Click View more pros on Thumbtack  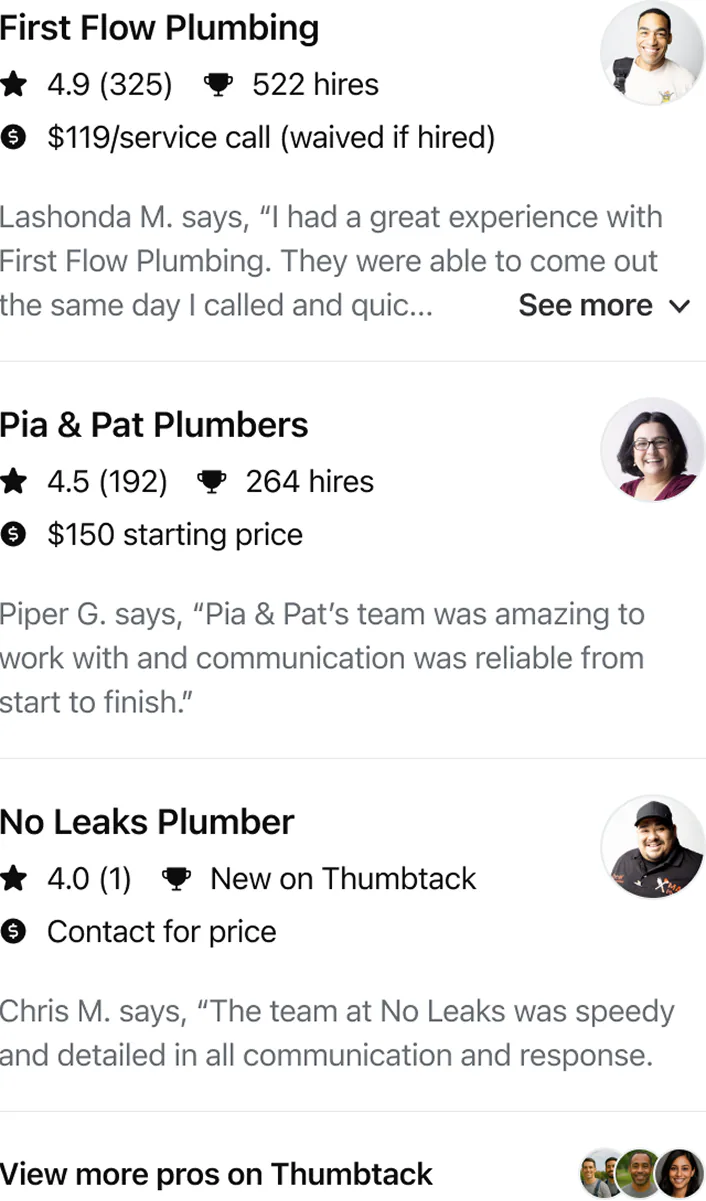point(215,1174)
